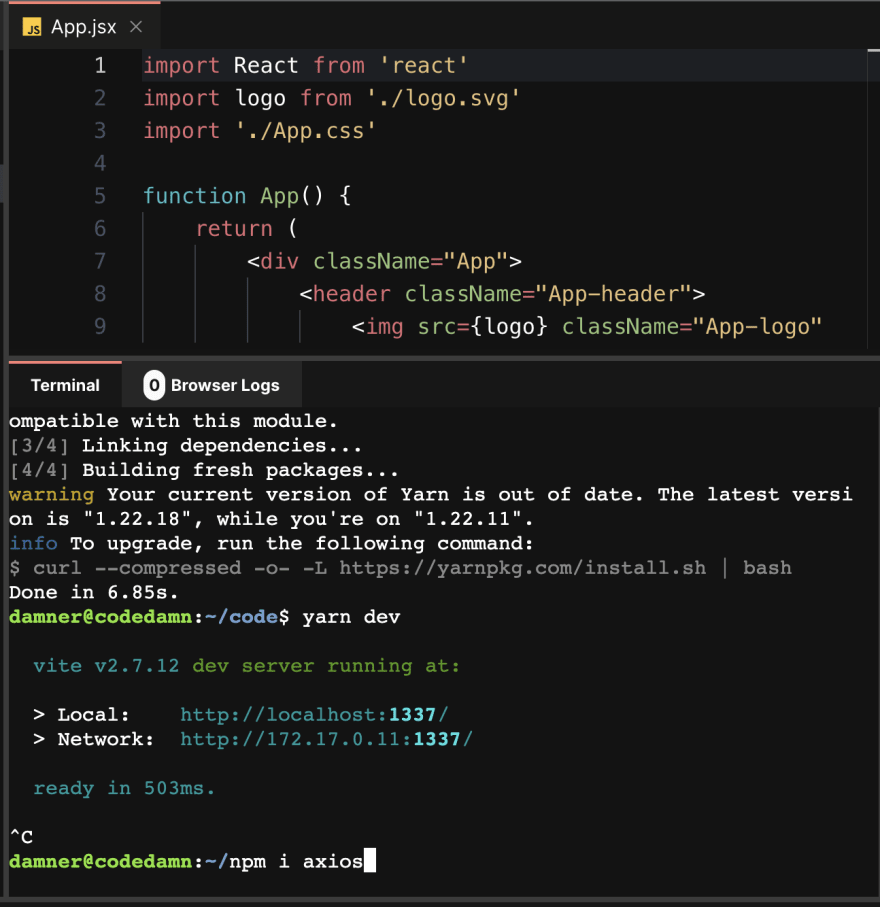Click 'Done in 6.85s.' terminal line
Image resolution: width=880 pixels, height=907 pixels.
tap(94, 593)
